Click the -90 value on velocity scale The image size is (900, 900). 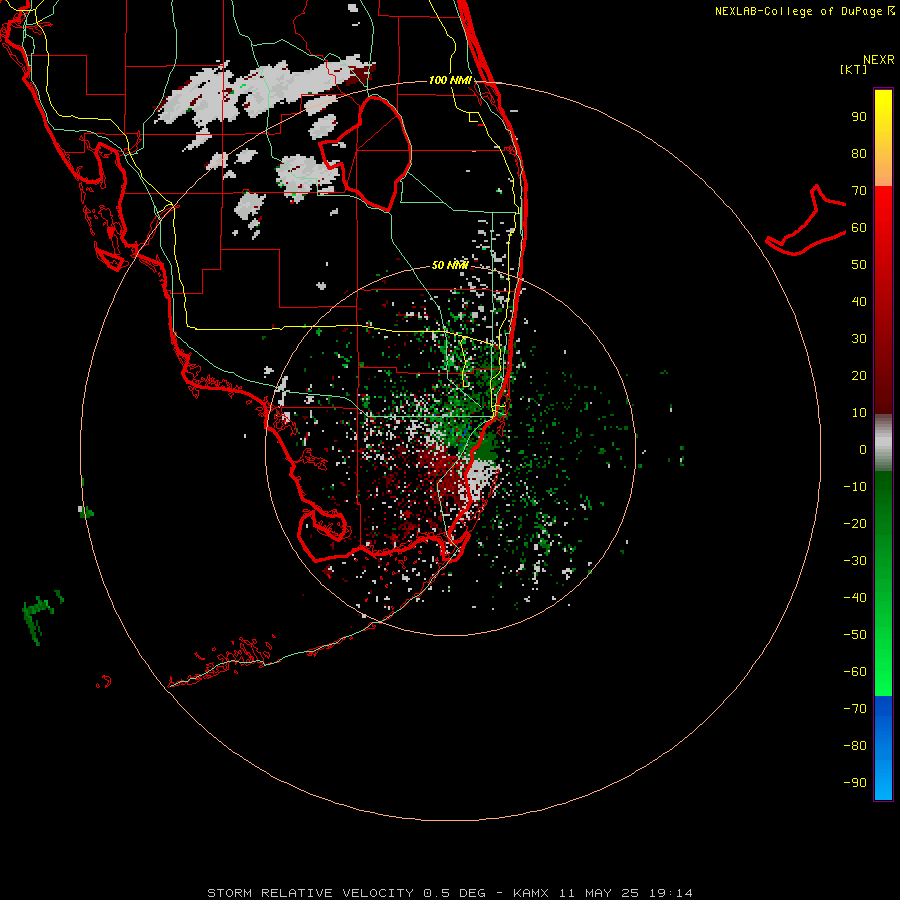coord(855,783)
